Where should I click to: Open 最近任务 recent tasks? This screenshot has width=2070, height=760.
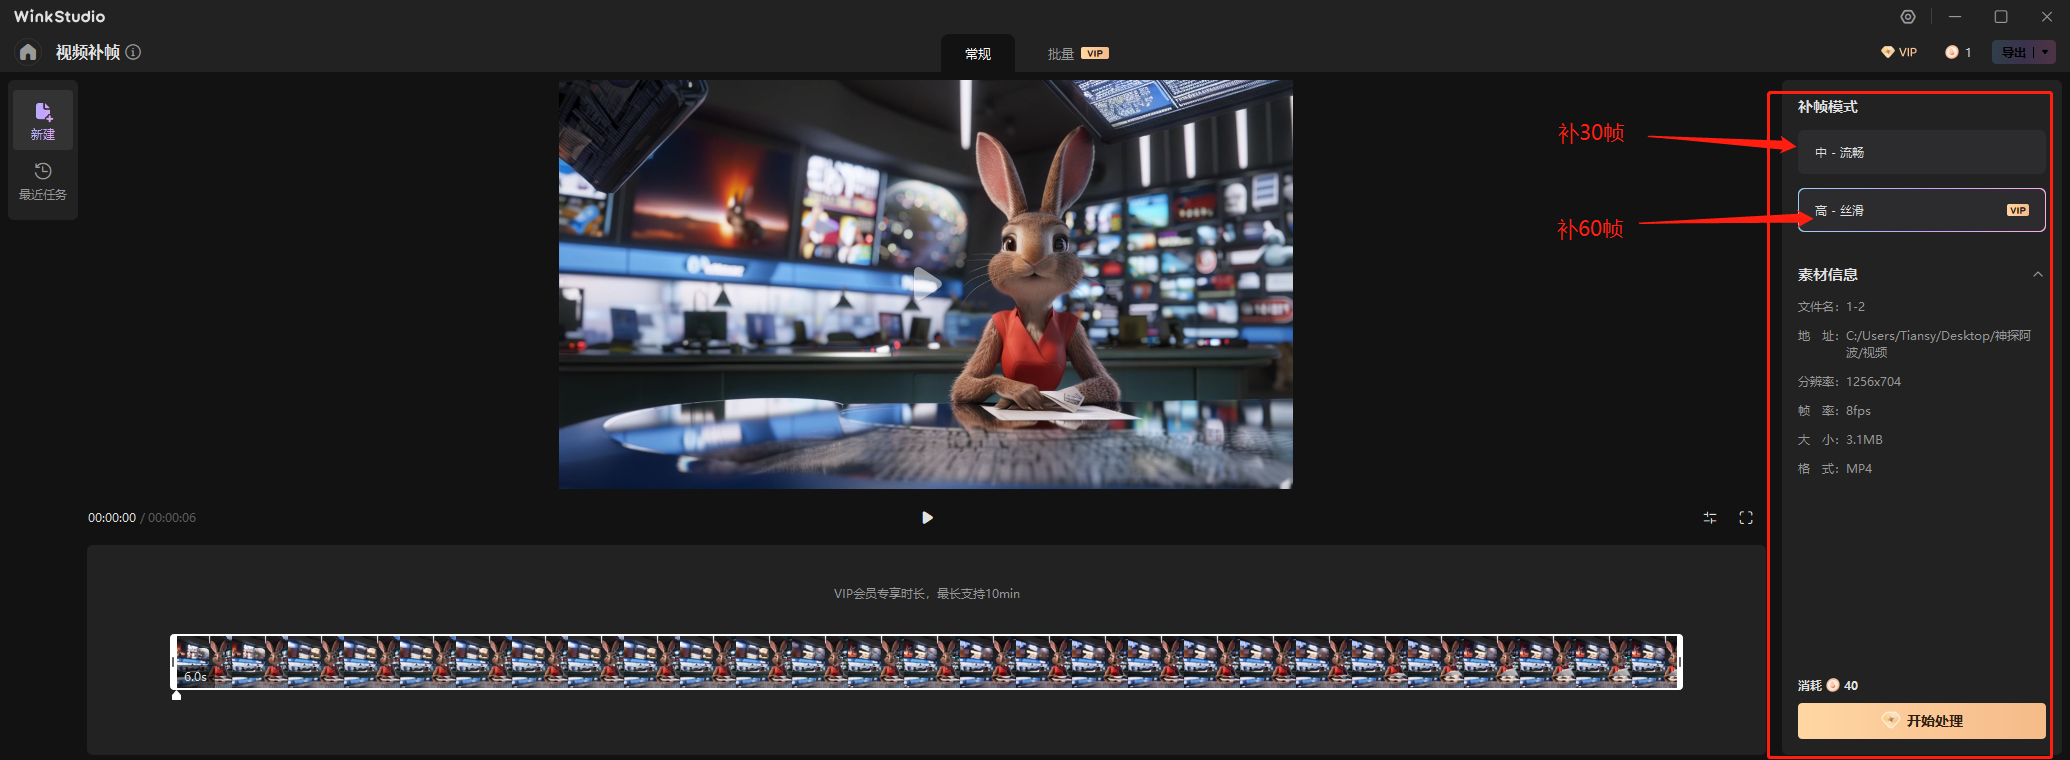click(x=43, y=181)
